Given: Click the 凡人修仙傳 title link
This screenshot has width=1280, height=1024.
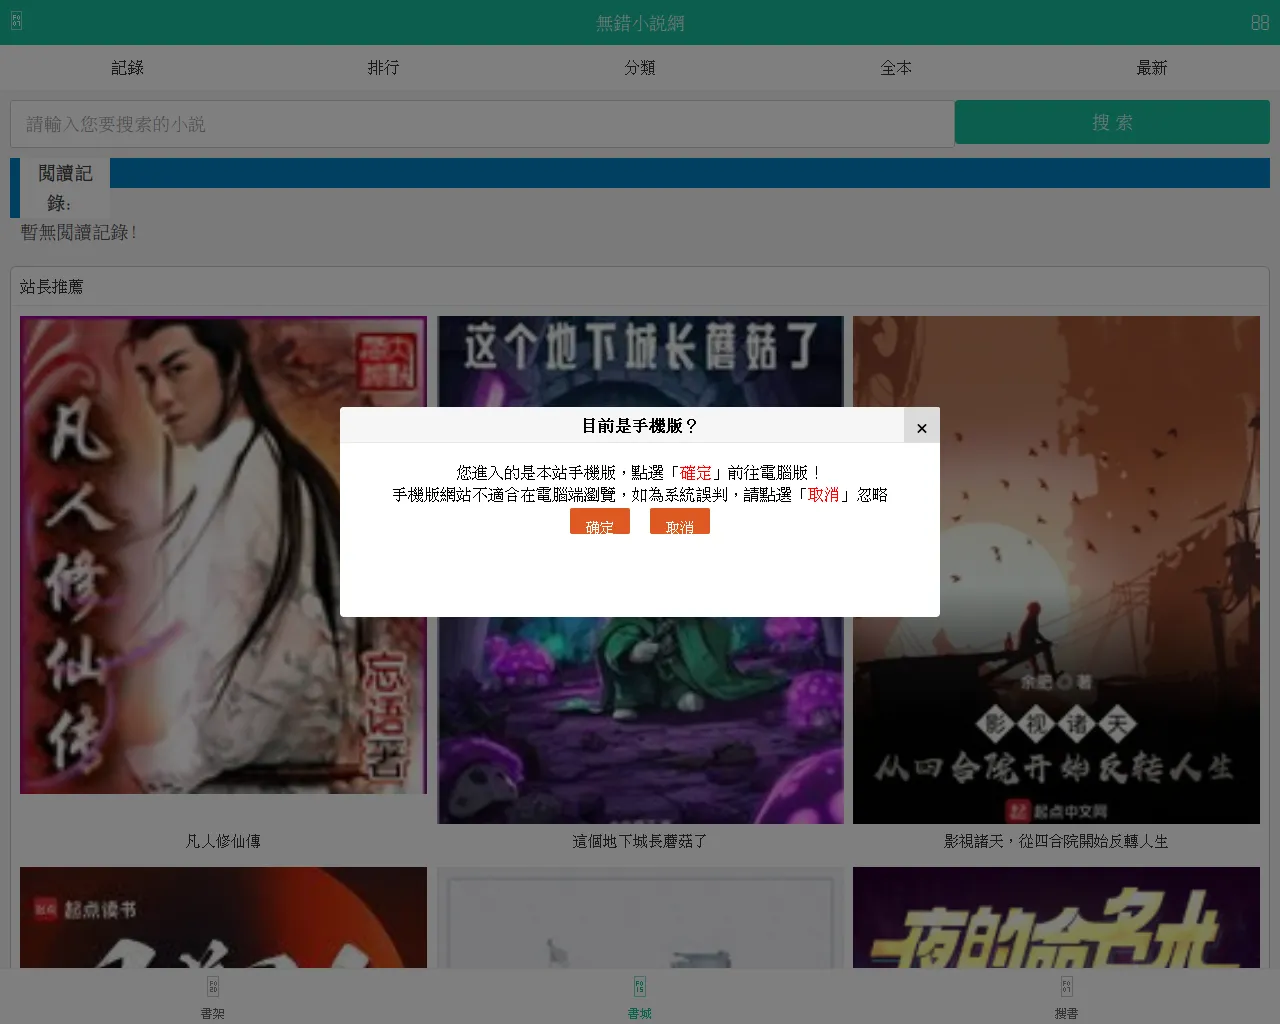Looking at the screenshot, I should (x=223, y=842).
